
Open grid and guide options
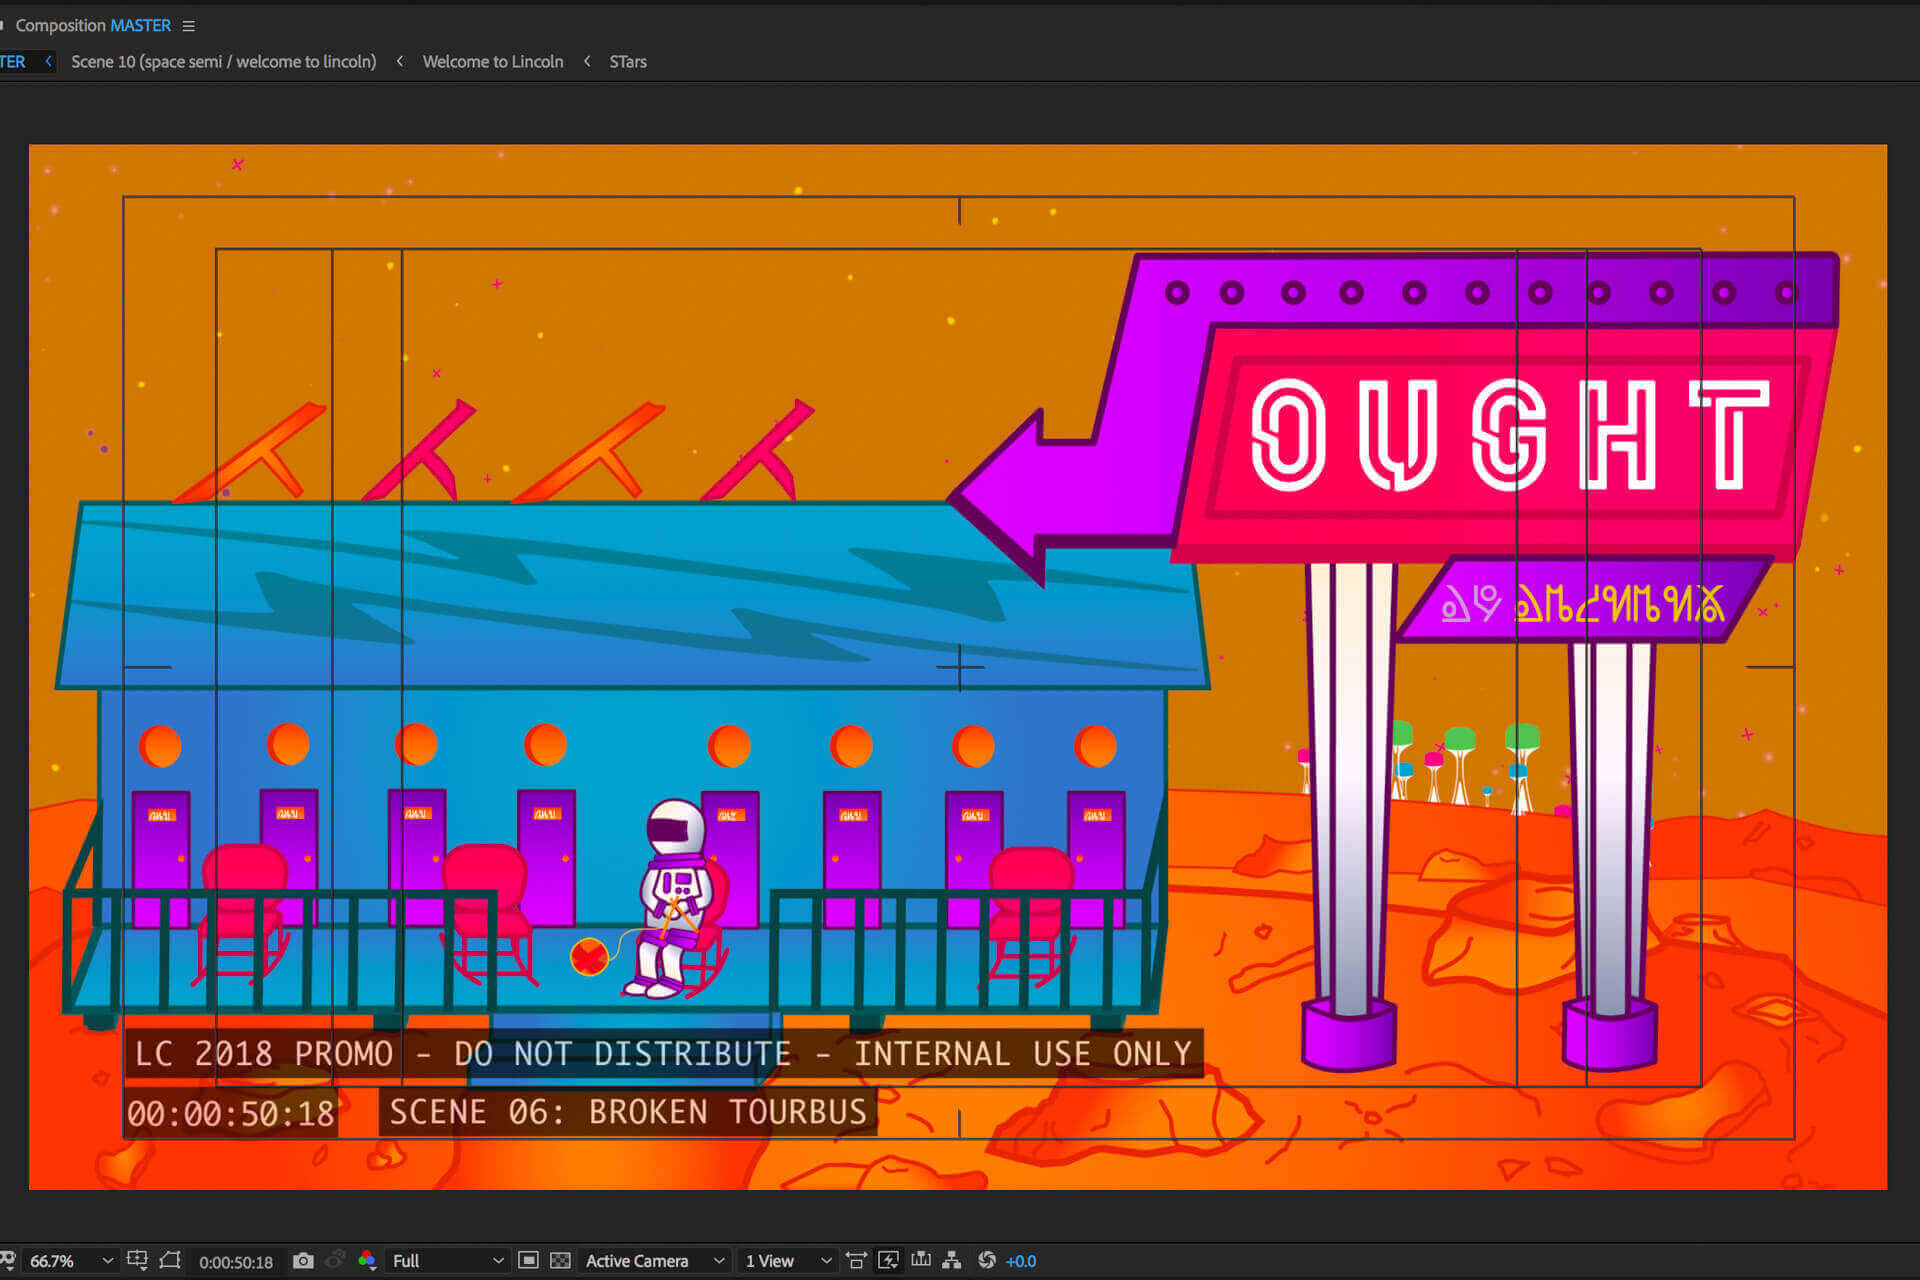[x=138, y=1261]
